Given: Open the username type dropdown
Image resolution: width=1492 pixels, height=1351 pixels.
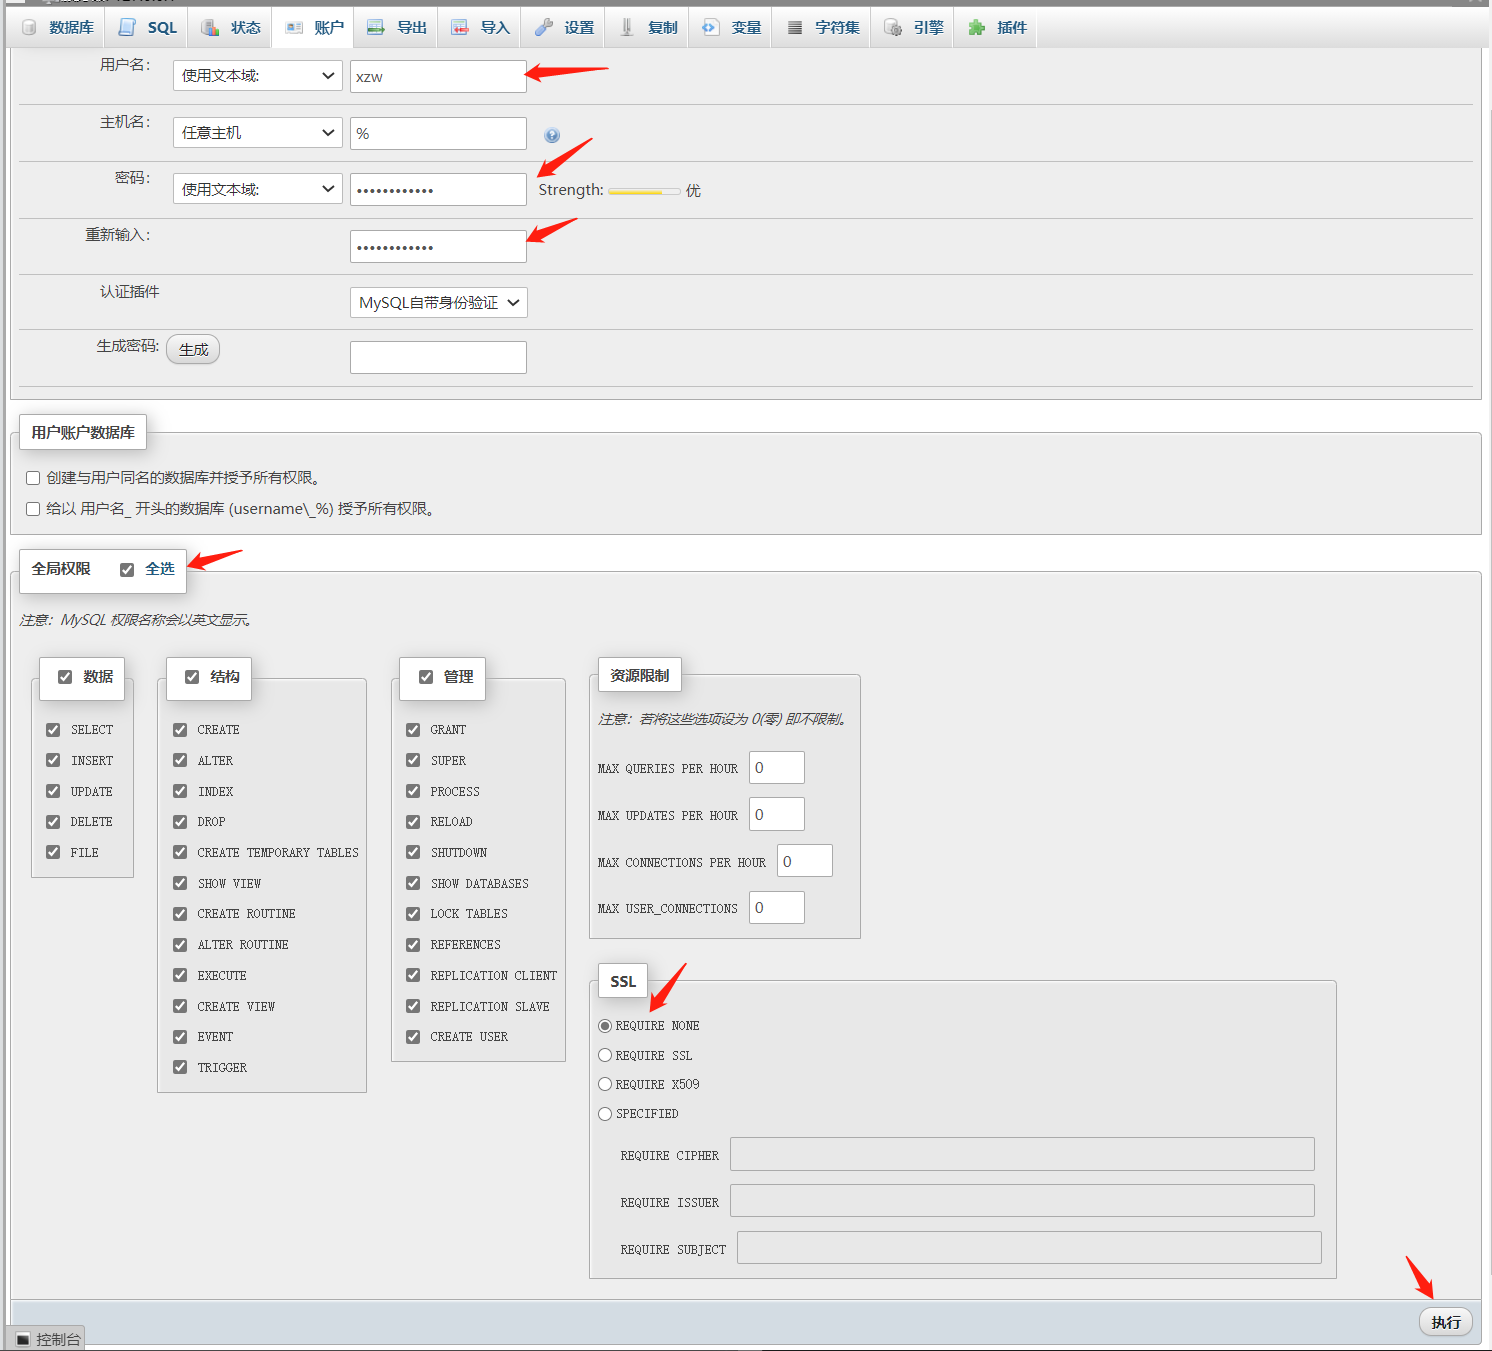Looking at the screenshot, I should pyautogui.click(x=258, y=76).
